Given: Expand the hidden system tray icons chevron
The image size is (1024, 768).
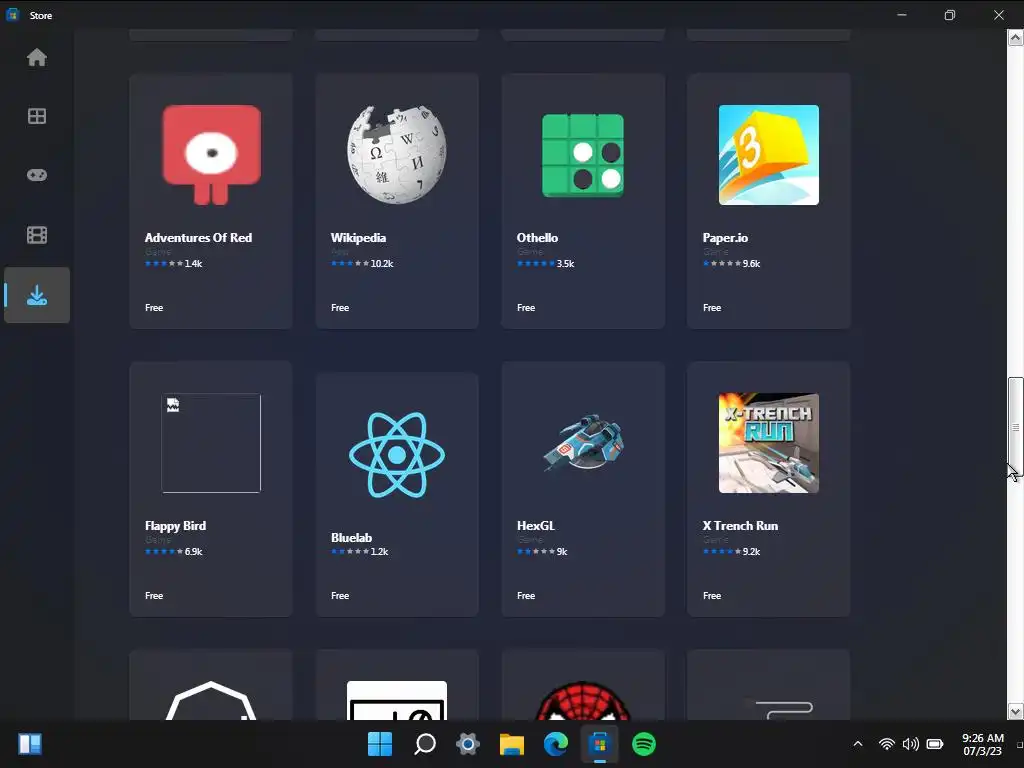Looking at the screenshot, I should (858, 744).
